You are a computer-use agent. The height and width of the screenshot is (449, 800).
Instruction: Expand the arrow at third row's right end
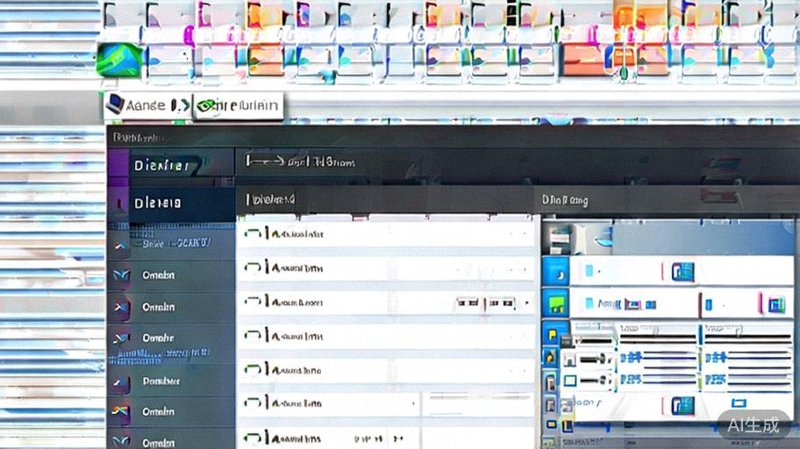coord(527,302)
